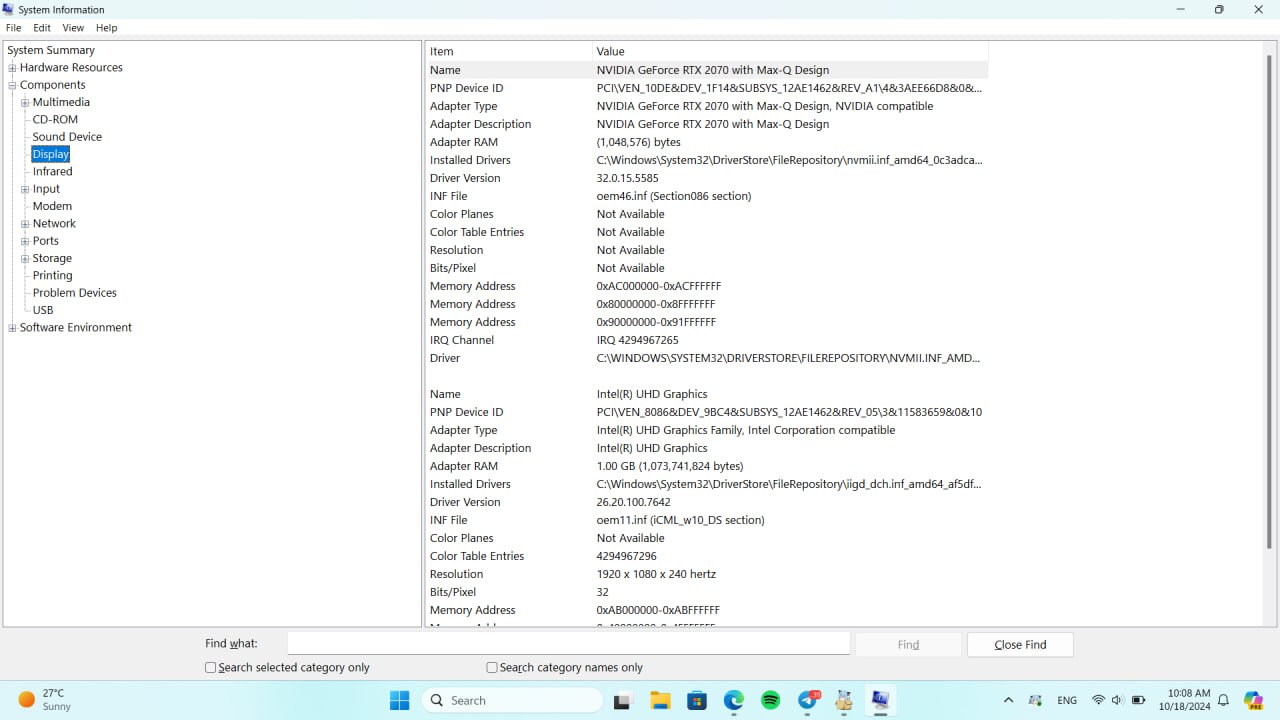Launch File Explorer from the taskbar
Image resolution: width=1280 pixels, height=720 pixels.
coord(660,701)
